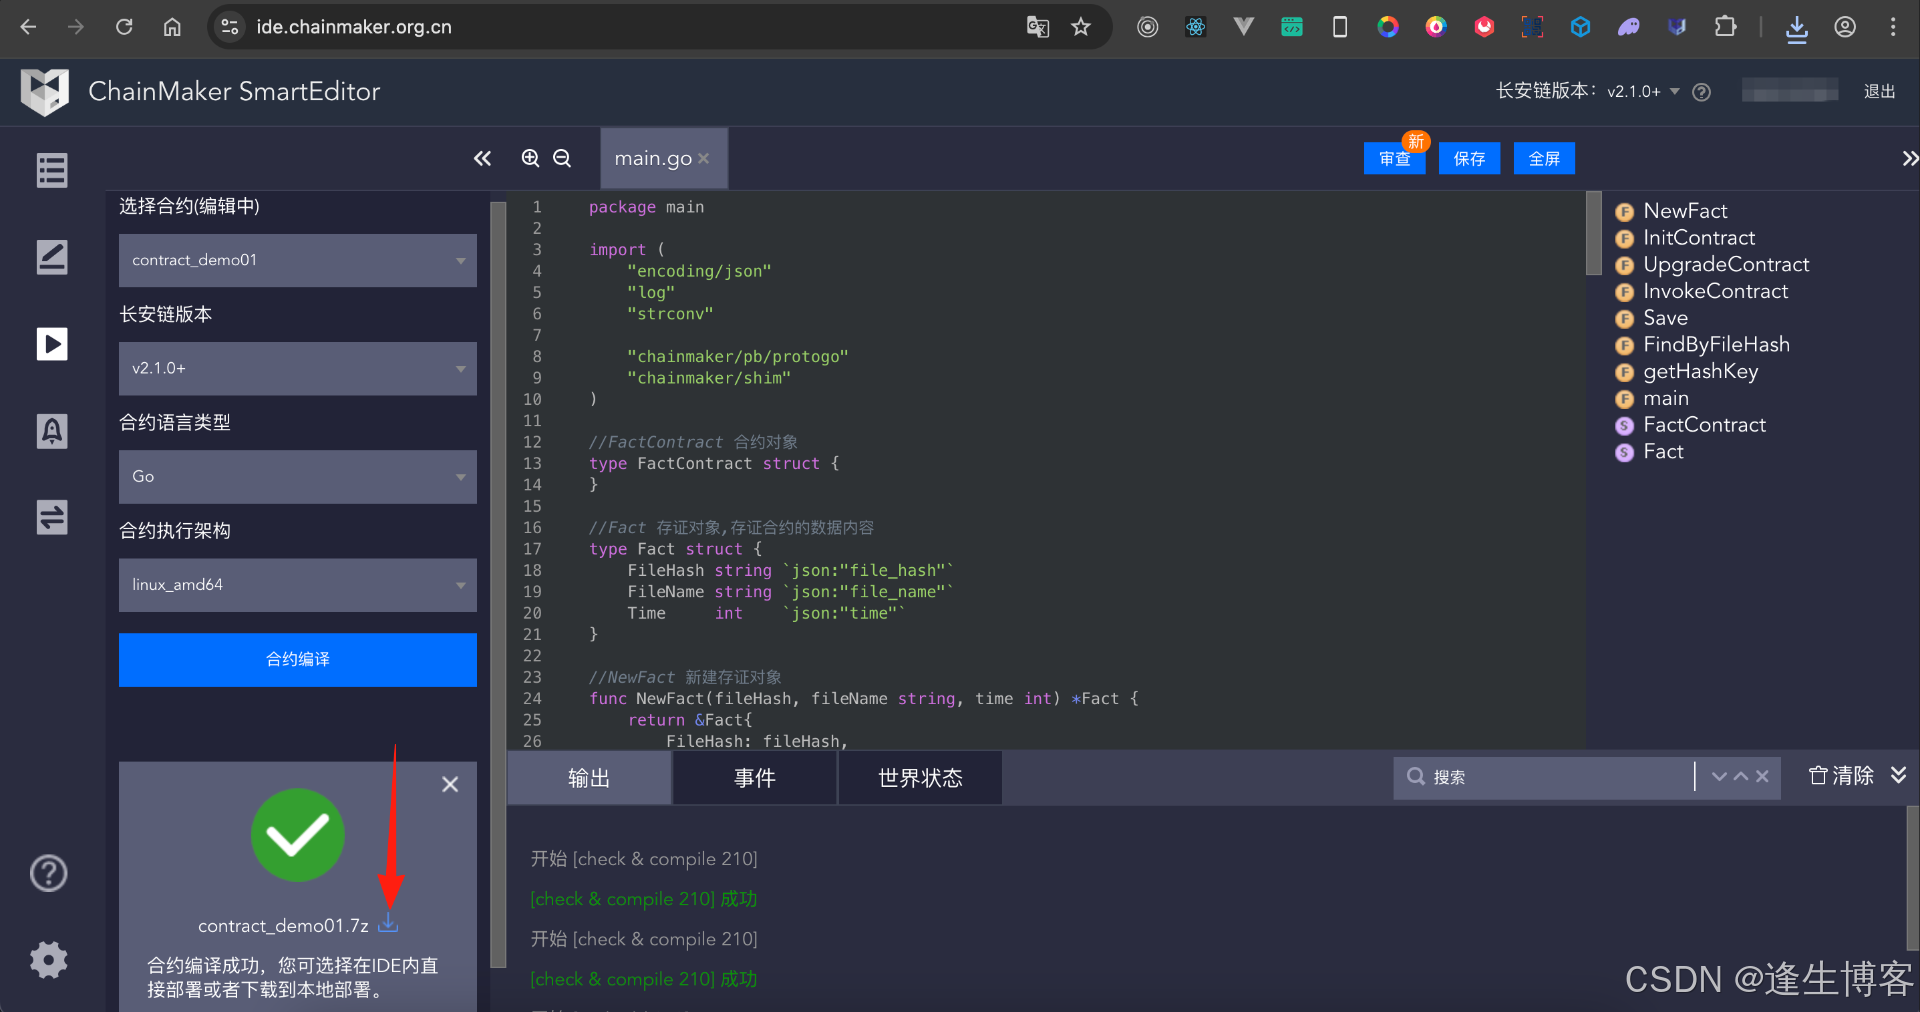
Task: Click the version help icon in header
Action: pyautogui.click(x=1701, y=92)
